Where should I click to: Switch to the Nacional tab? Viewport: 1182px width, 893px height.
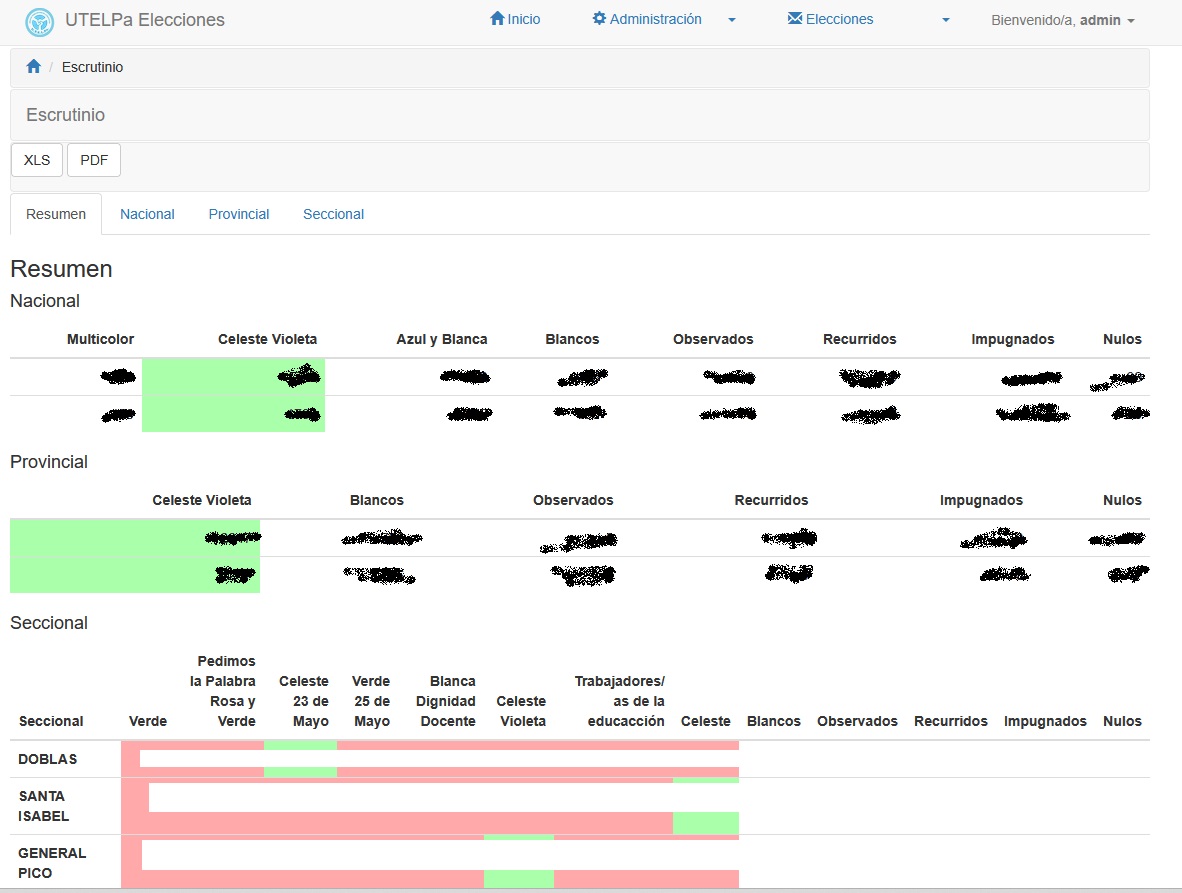click(147, 214)
